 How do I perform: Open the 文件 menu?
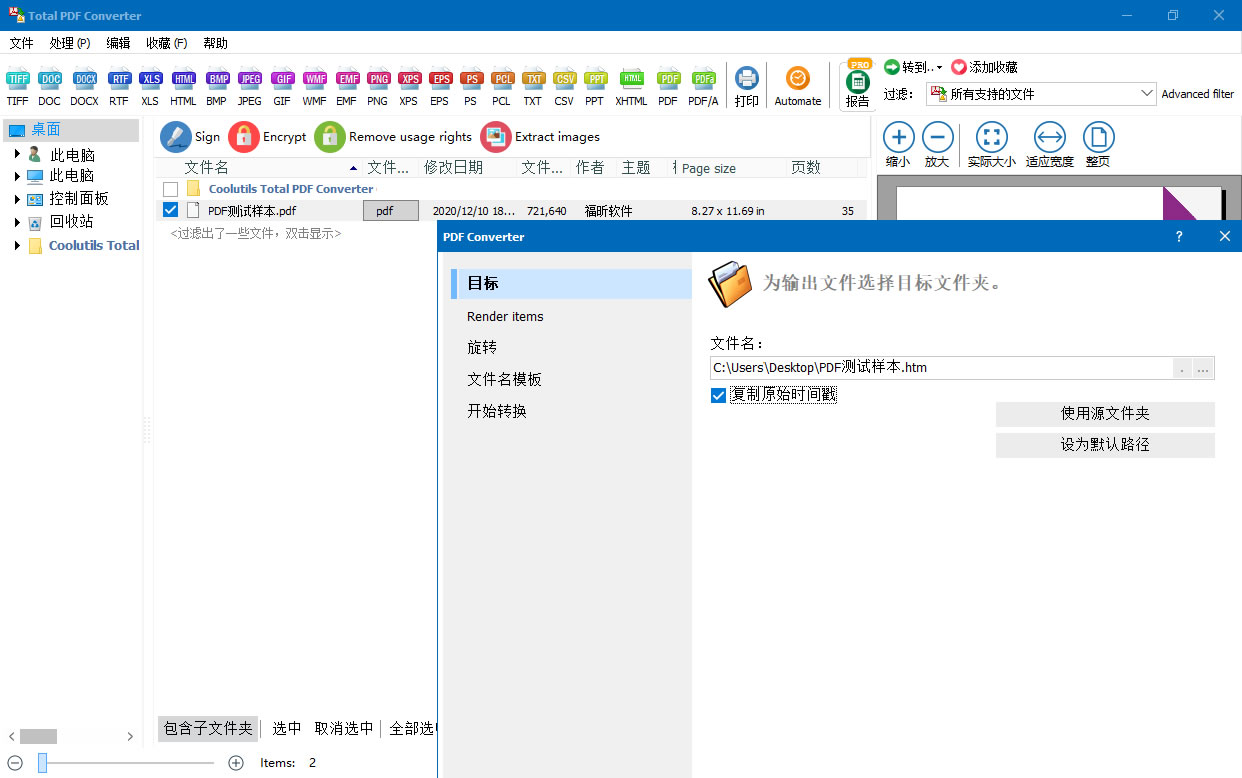pyautogui.click(x=21, y=43)
